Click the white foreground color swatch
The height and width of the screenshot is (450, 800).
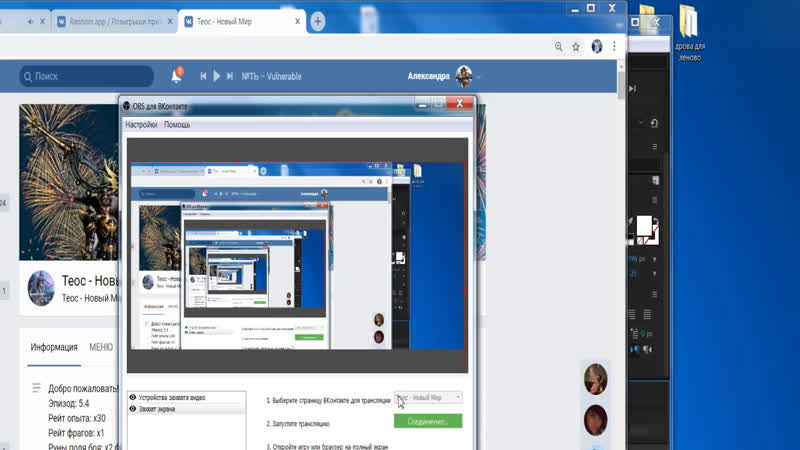(x=643, y=225)
